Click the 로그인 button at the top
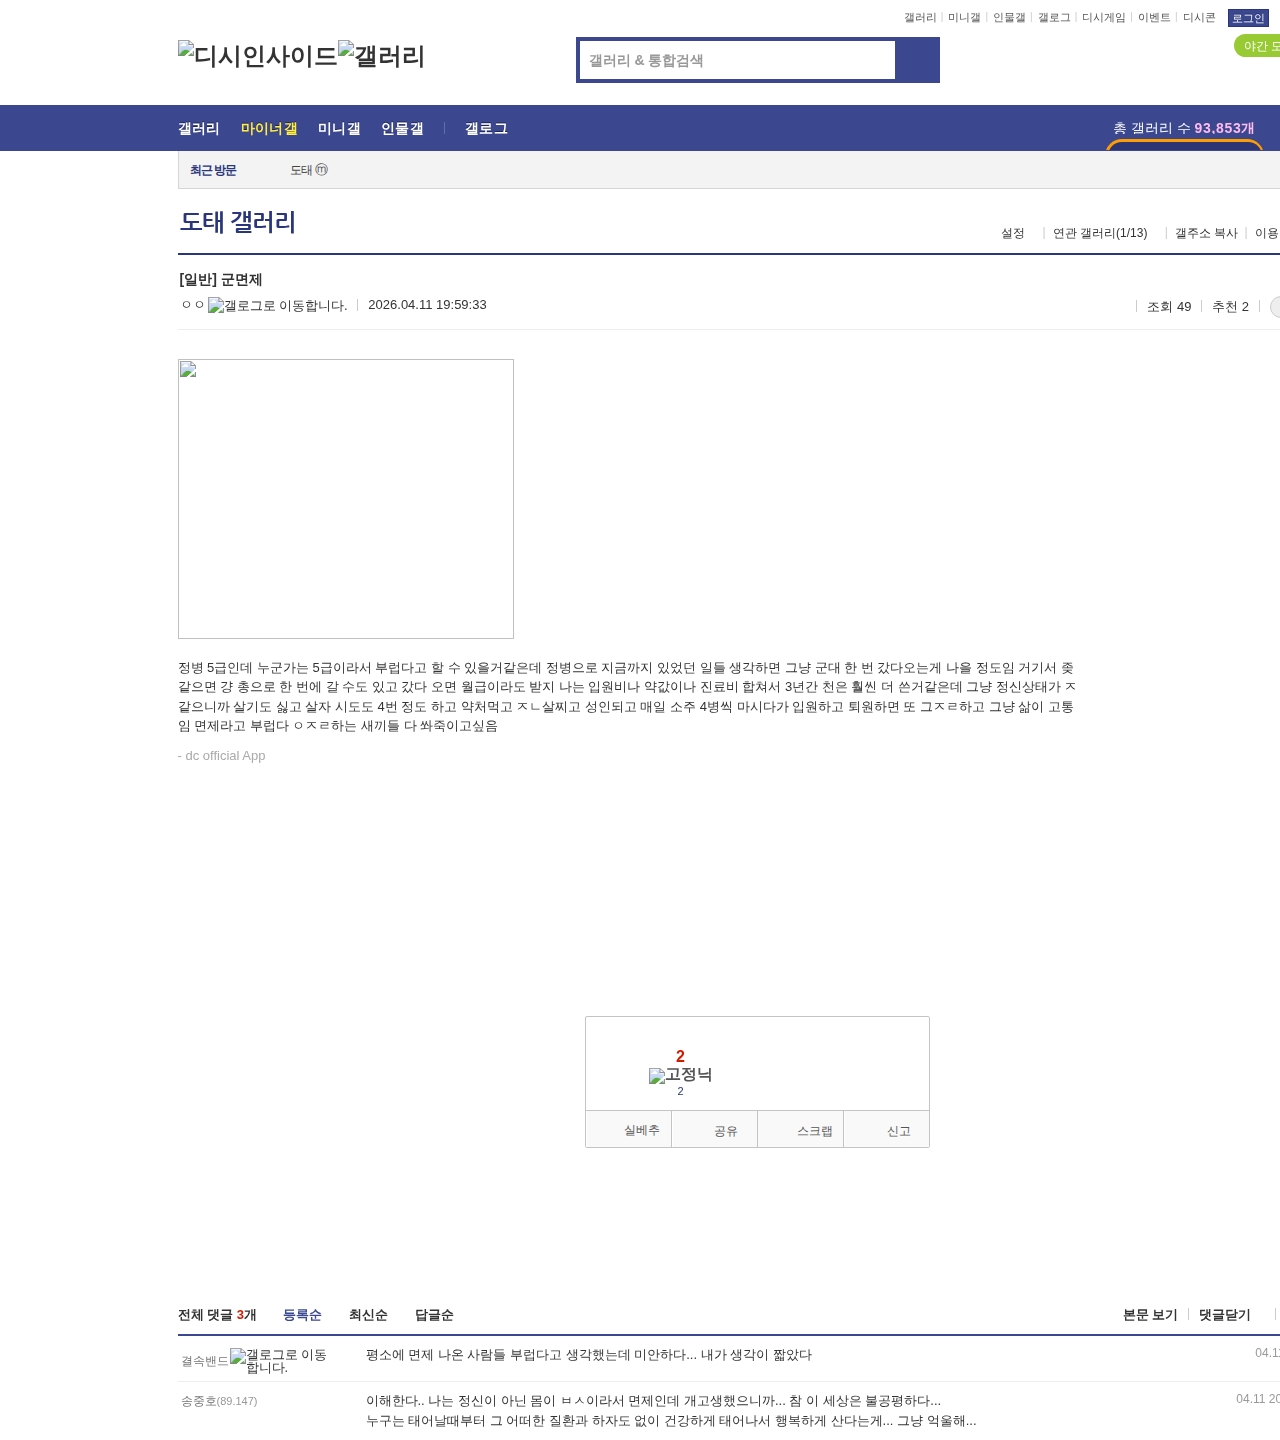The width and height of the screenshot is (1280, 1440). [1248, 18]
